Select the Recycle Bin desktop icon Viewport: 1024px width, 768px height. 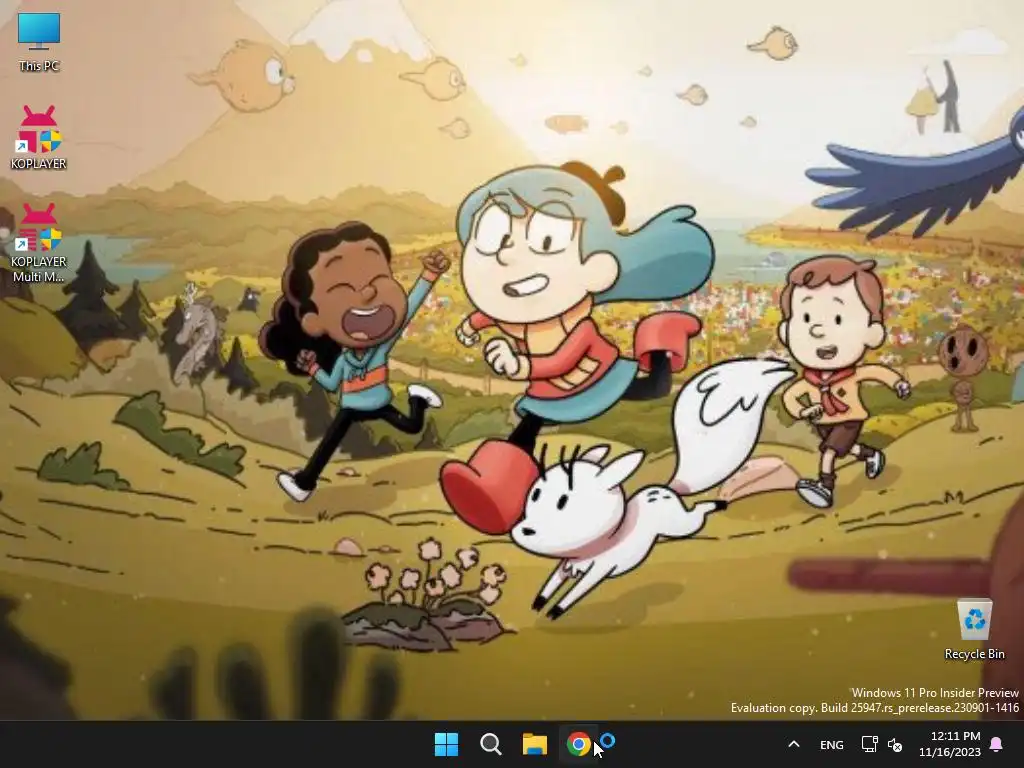click(x=974, y=630)
